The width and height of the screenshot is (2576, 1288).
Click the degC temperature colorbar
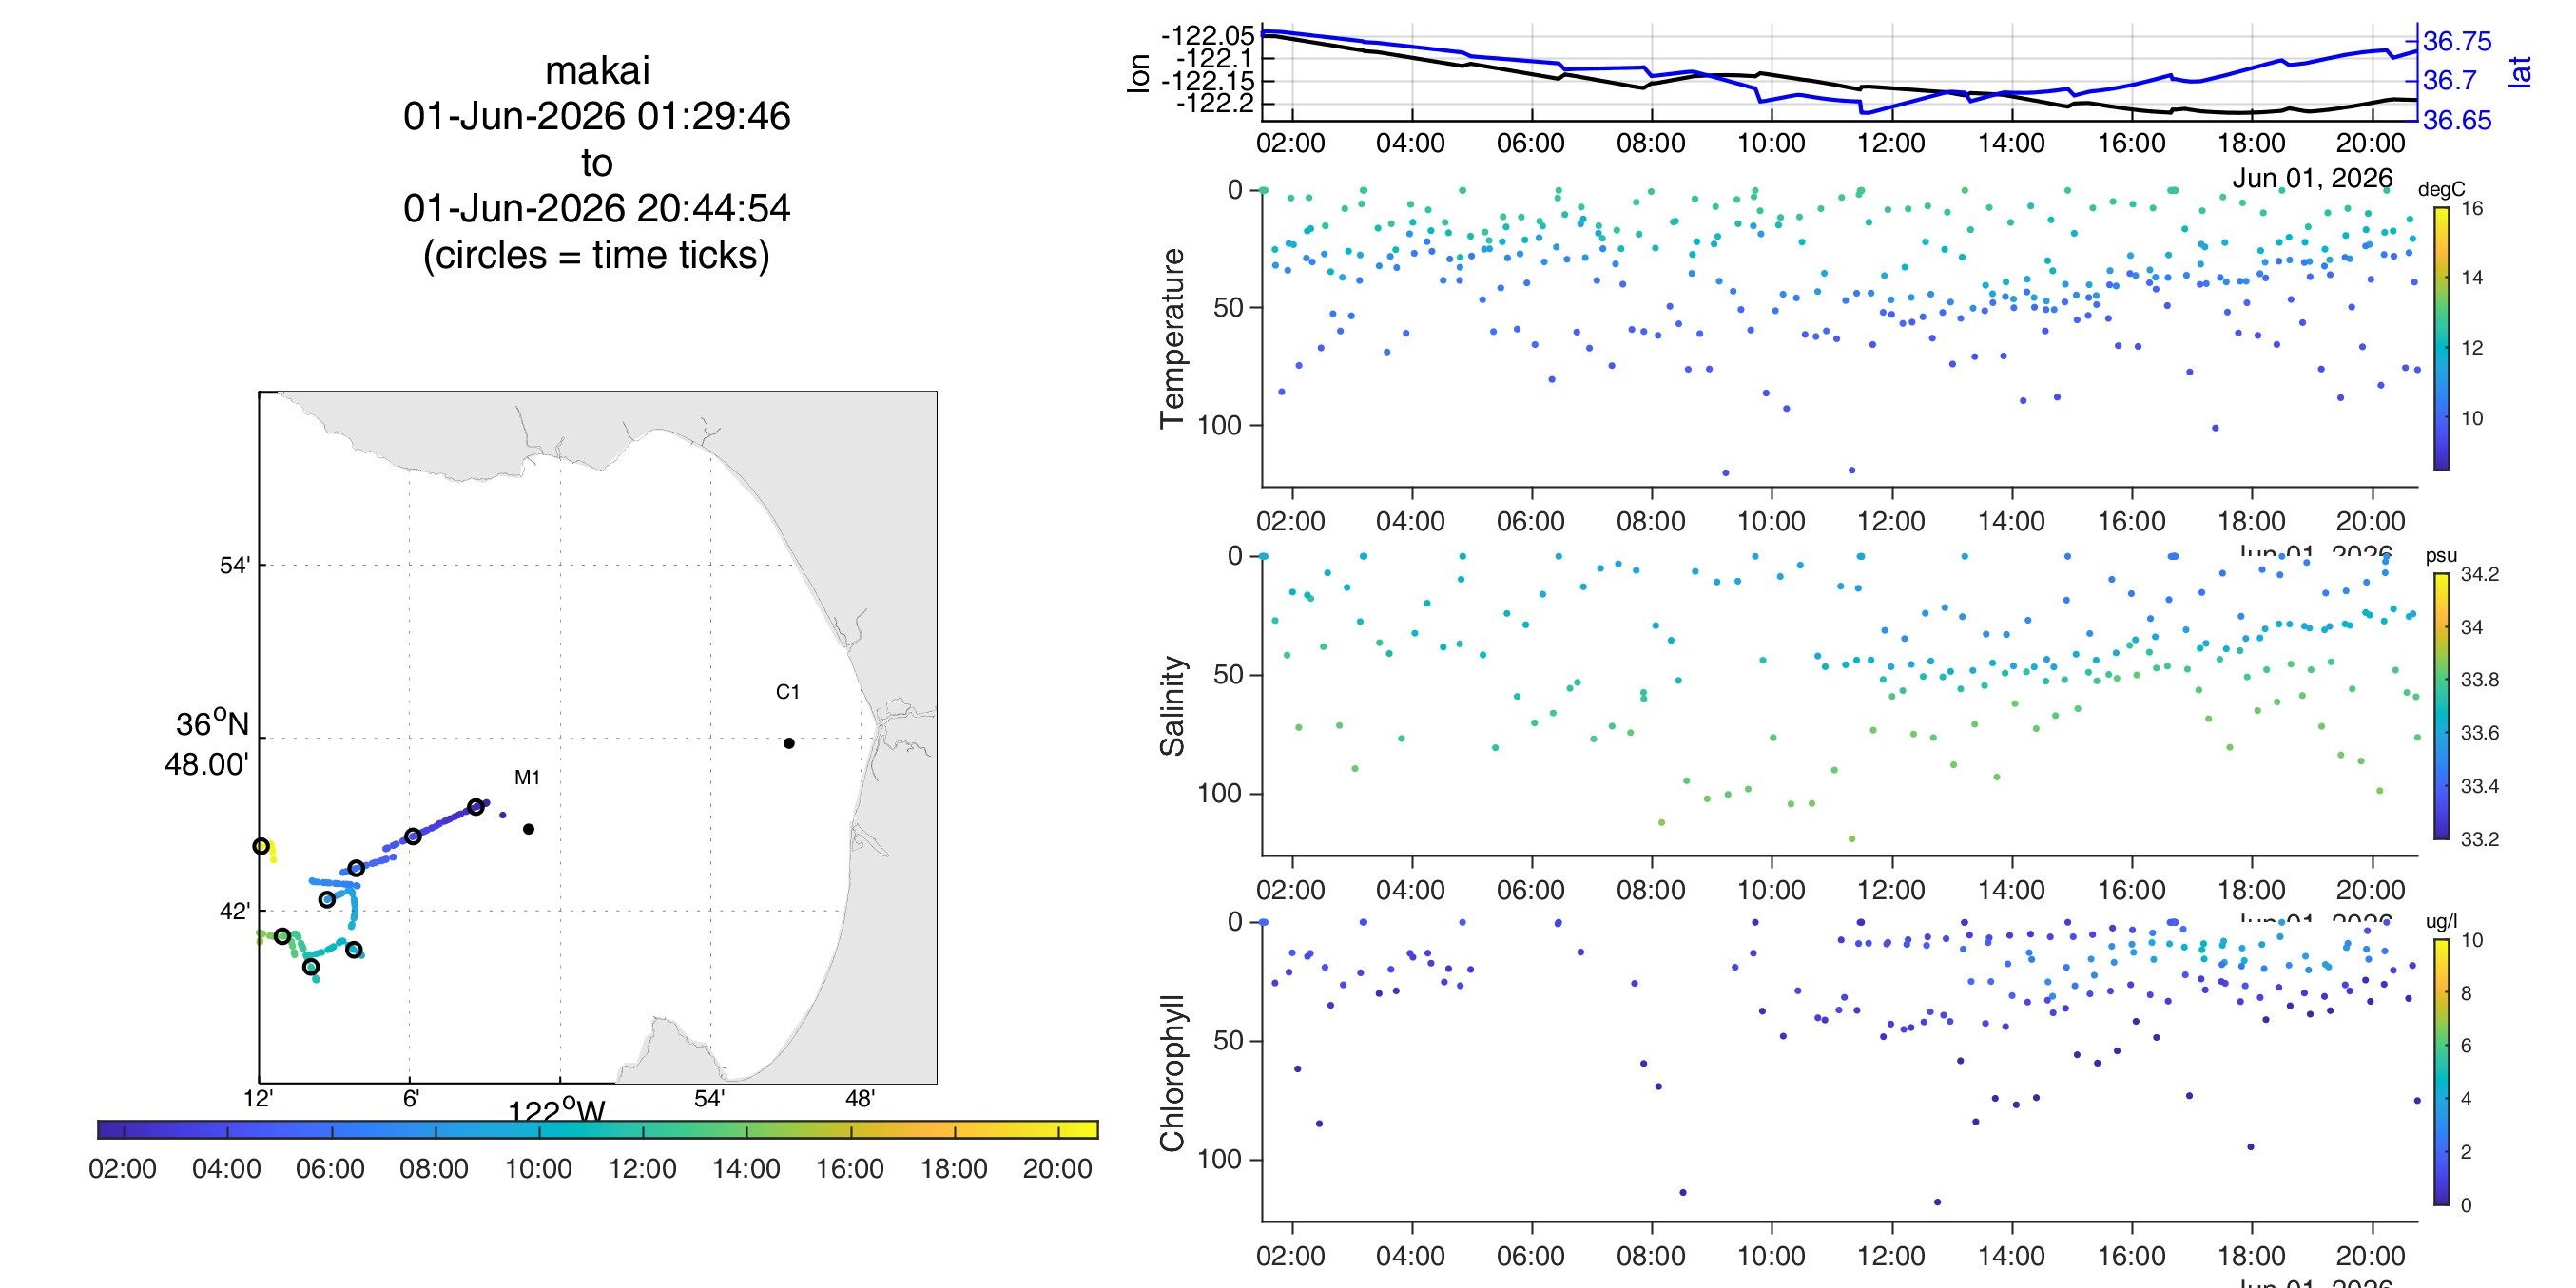[x=2441, y=338]
